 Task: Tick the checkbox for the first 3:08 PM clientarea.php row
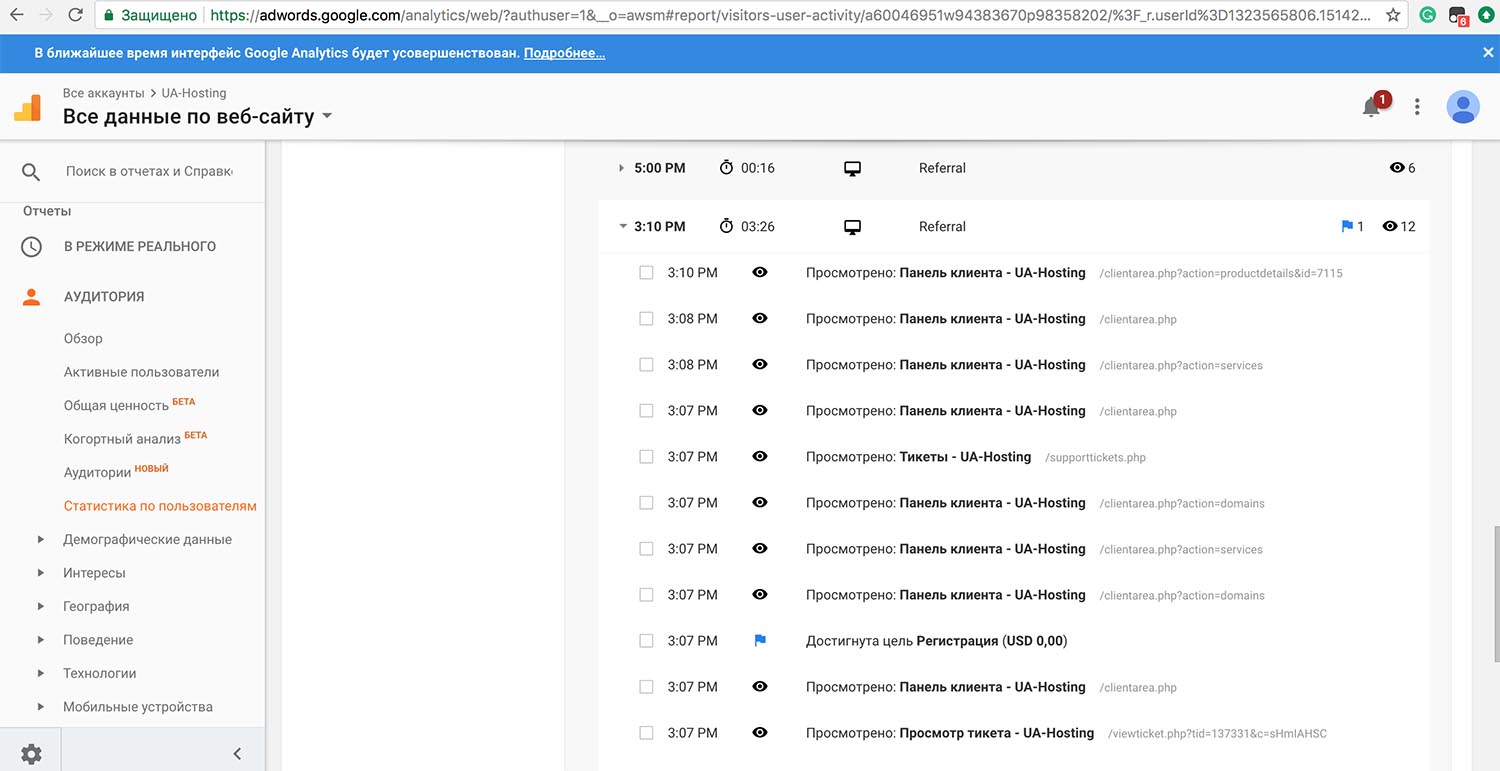coord(646,319)
